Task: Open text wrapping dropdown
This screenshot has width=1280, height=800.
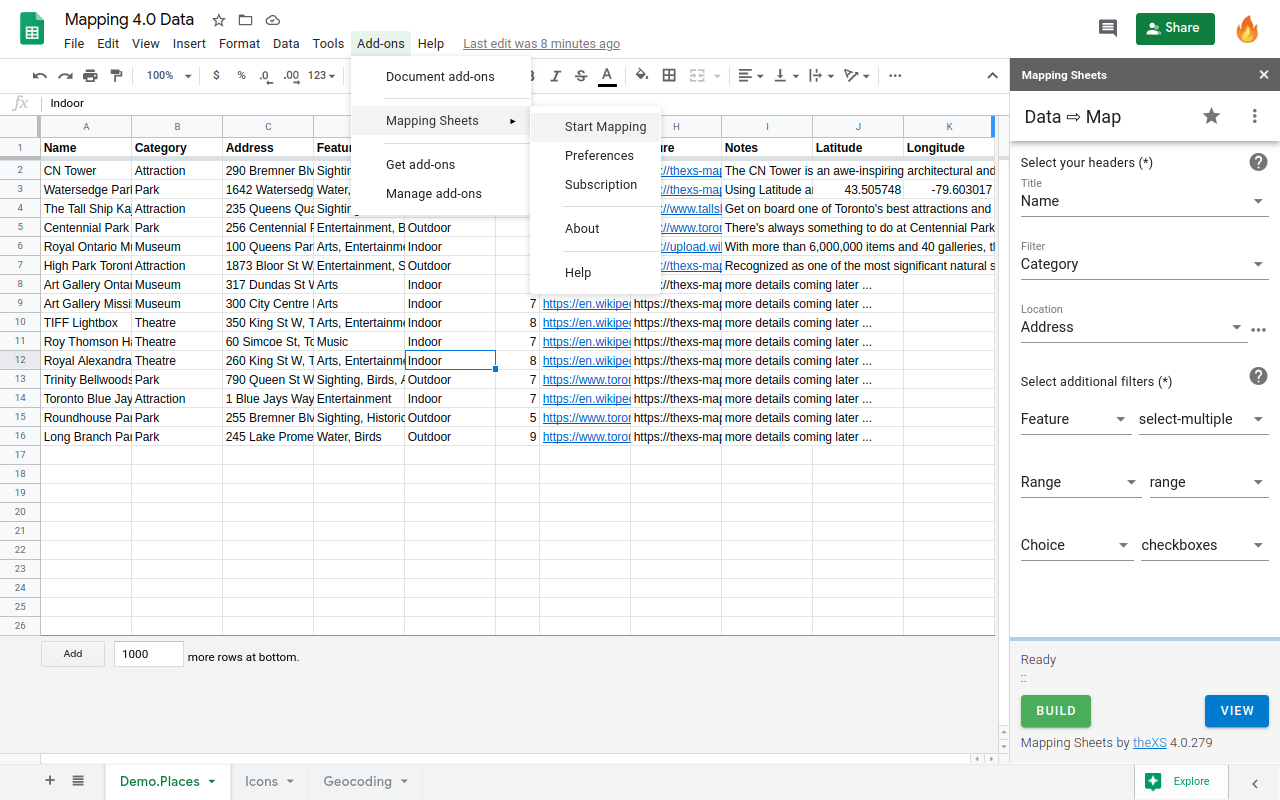Action: (x=821, y=75)
